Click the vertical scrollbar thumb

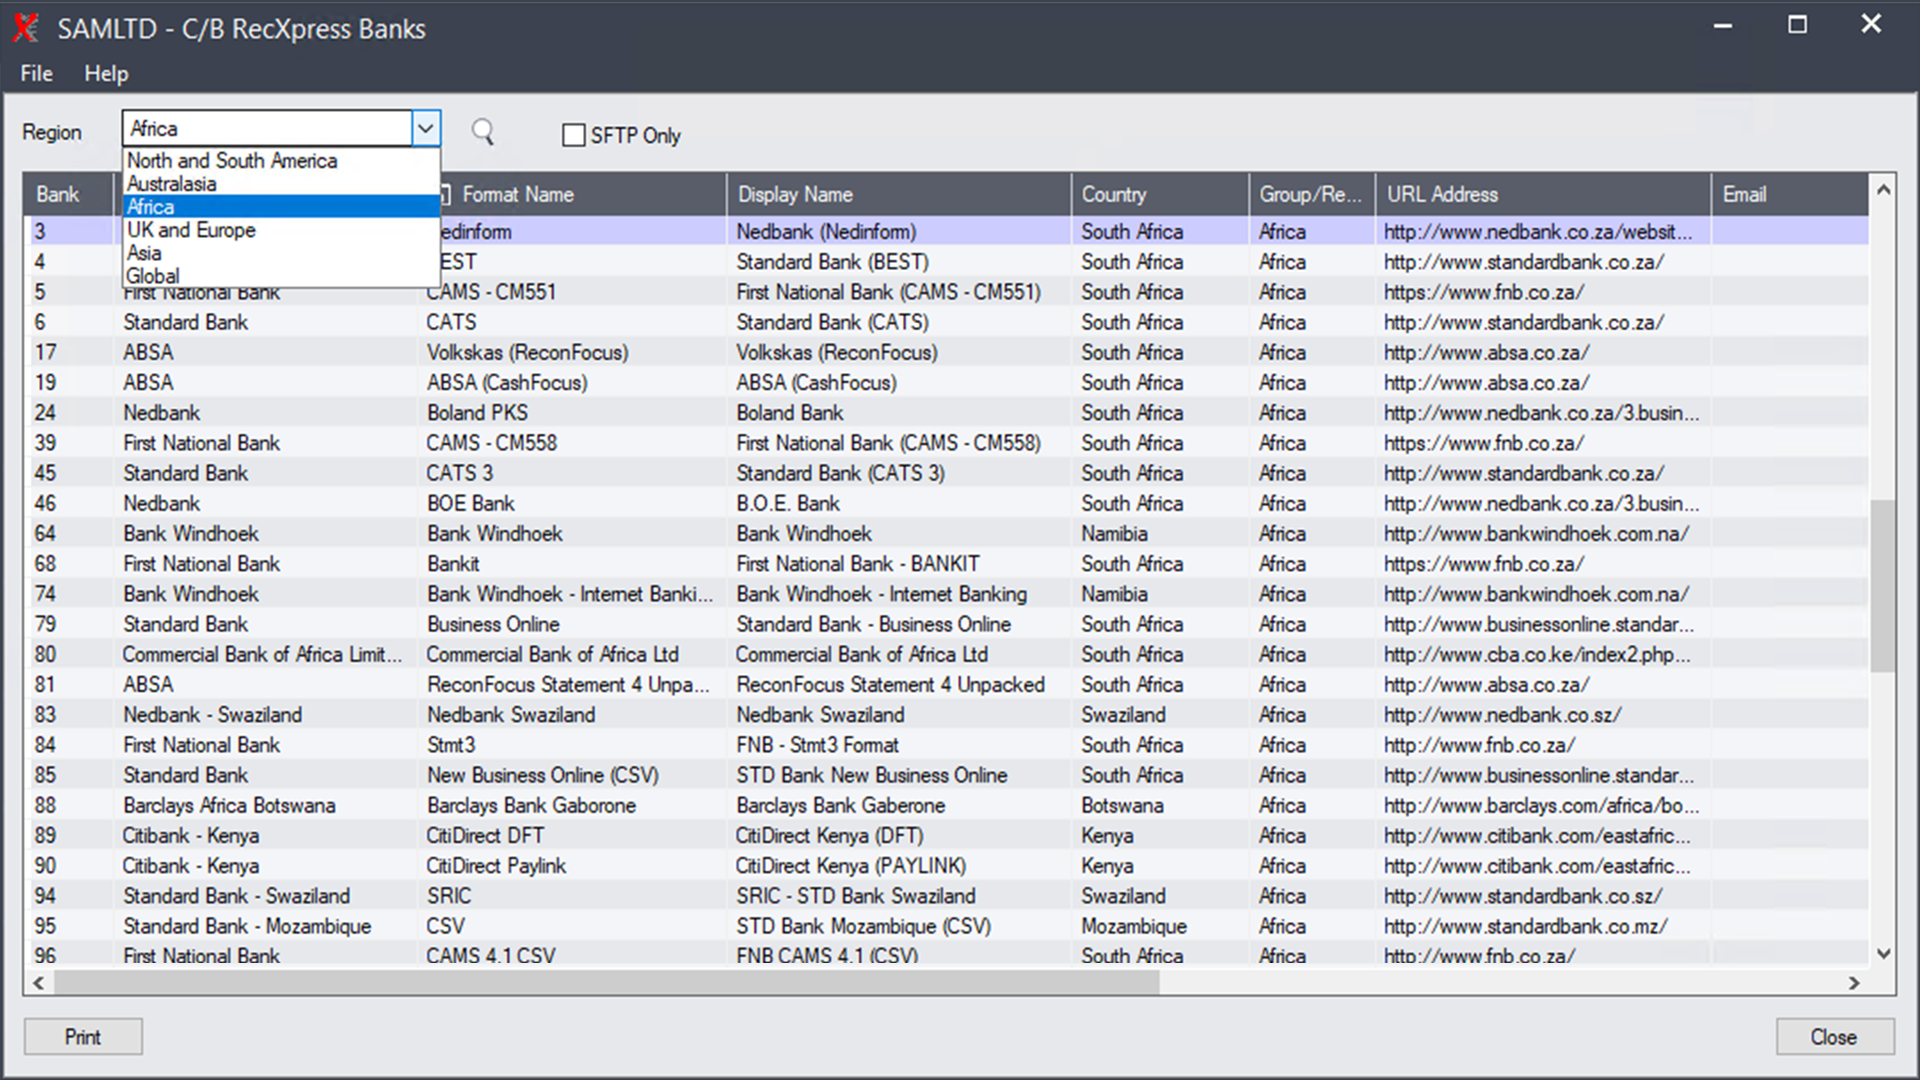coord(1883,585)
